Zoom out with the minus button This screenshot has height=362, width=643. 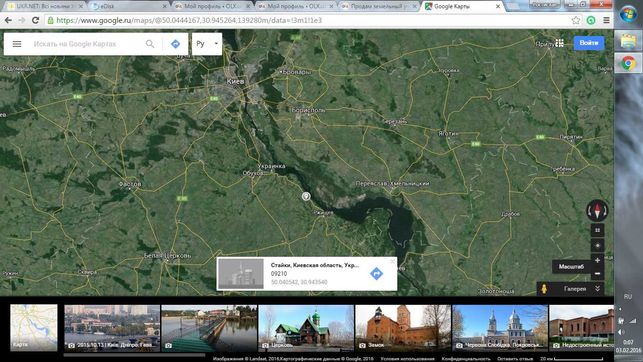pyautogui.click(x=597, y=273)
